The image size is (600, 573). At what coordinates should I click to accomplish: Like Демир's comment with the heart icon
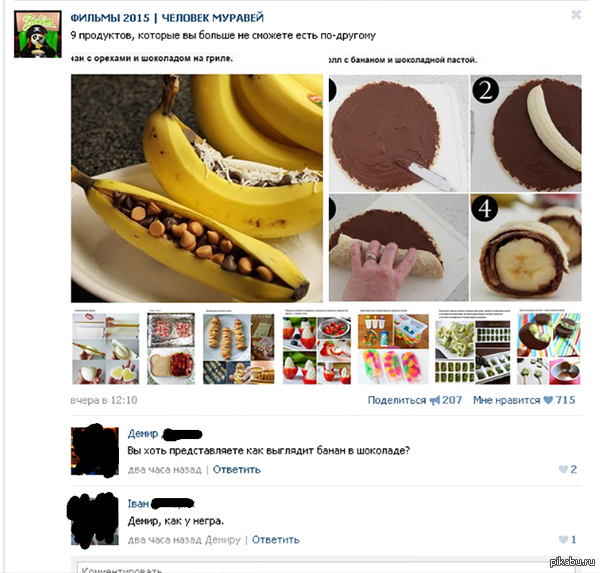click(x=563, y=469)
